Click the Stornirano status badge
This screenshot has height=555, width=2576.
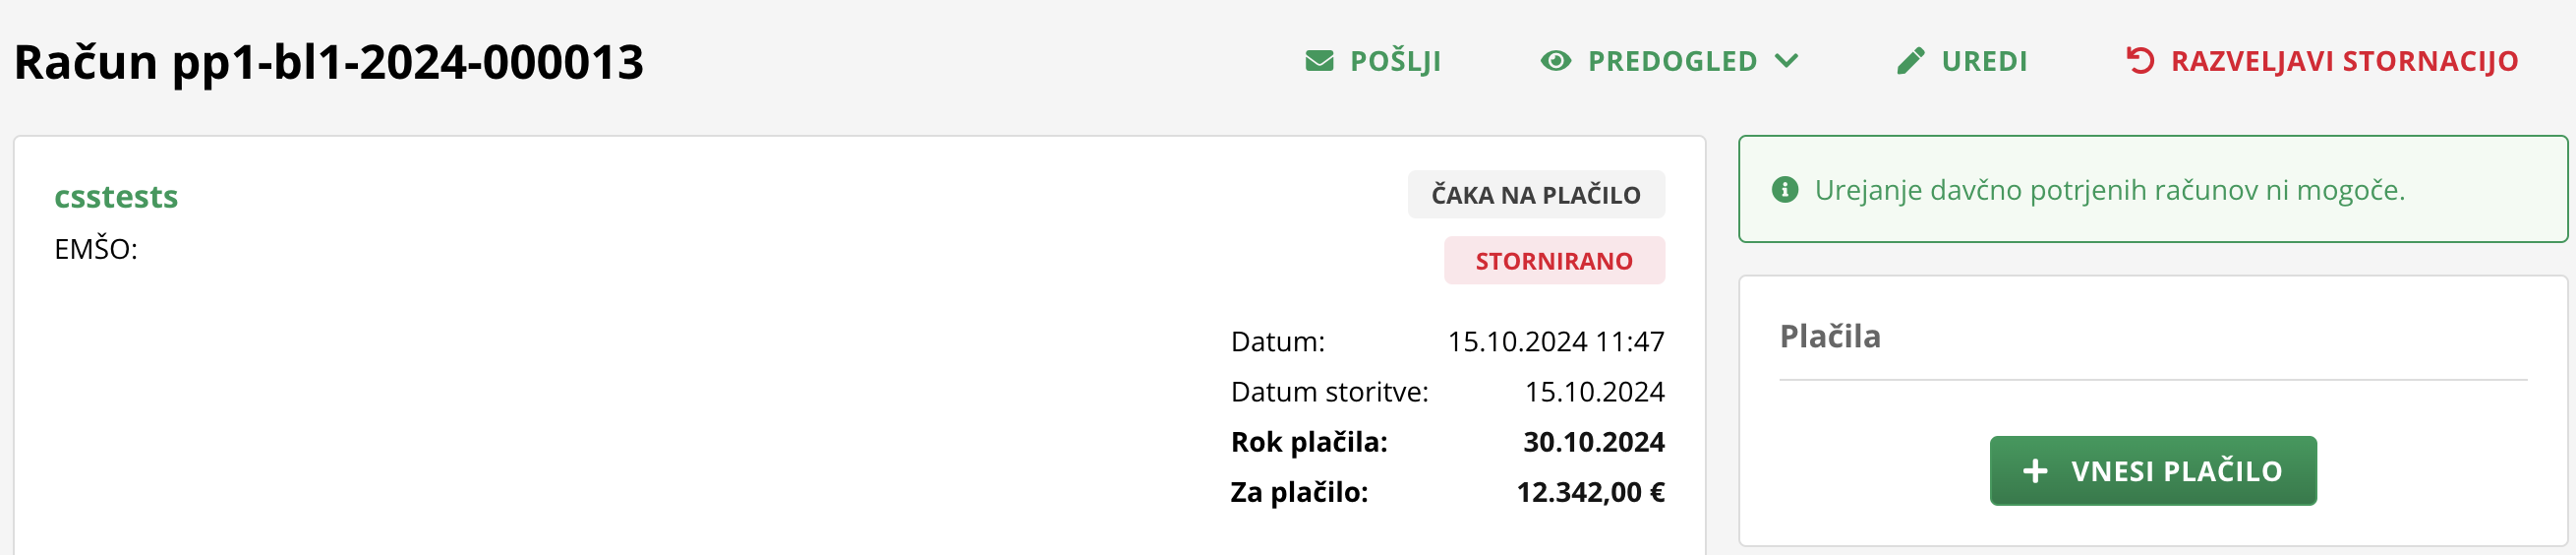pos(1554,261)
